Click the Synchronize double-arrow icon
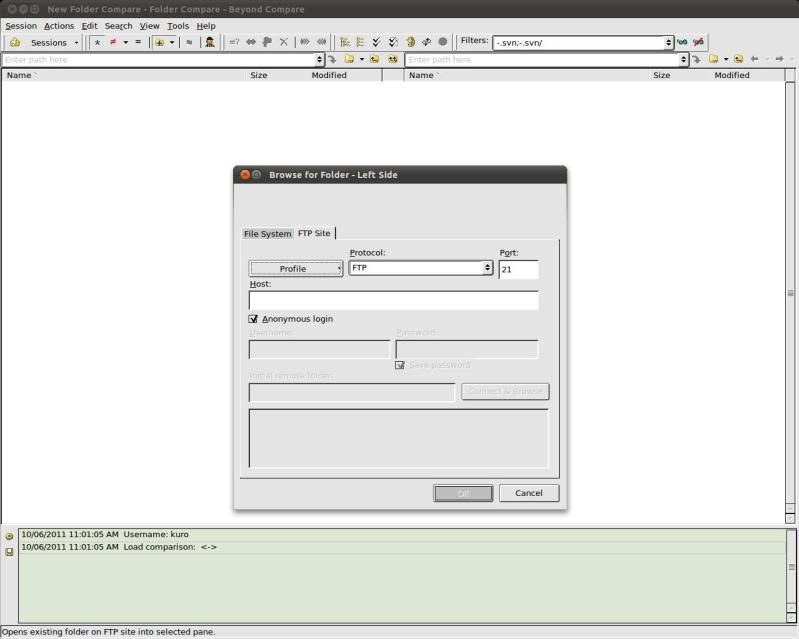This screenshot has width=799, height=639. tap(251, 42)
